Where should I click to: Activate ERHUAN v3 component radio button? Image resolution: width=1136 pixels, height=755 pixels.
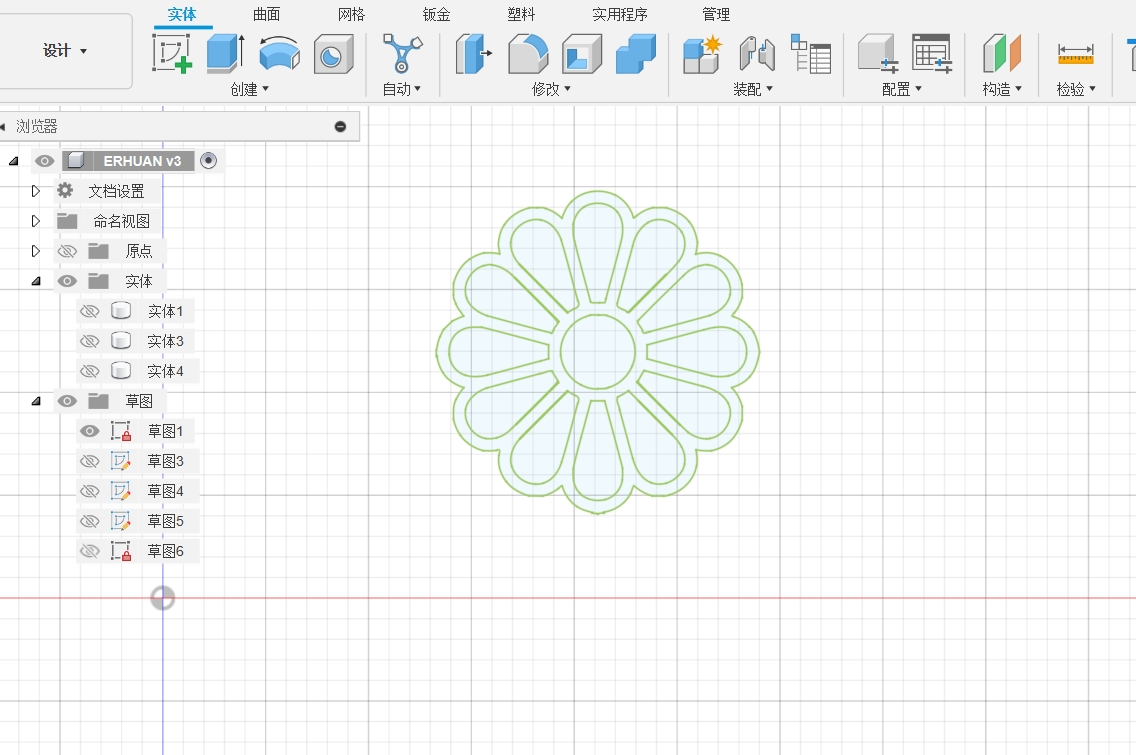[209, 160]
